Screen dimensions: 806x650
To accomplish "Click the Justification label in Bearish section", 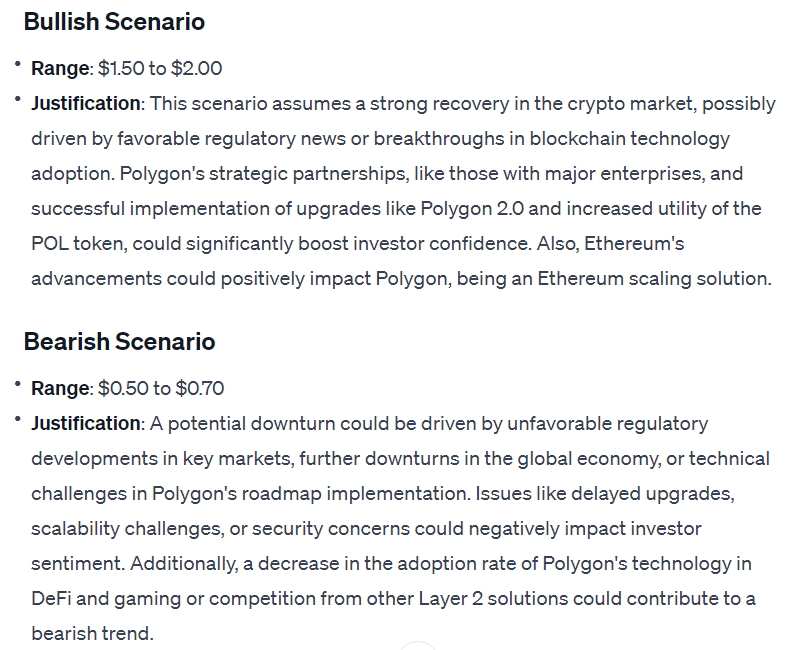I will click(x=86, y=424).
